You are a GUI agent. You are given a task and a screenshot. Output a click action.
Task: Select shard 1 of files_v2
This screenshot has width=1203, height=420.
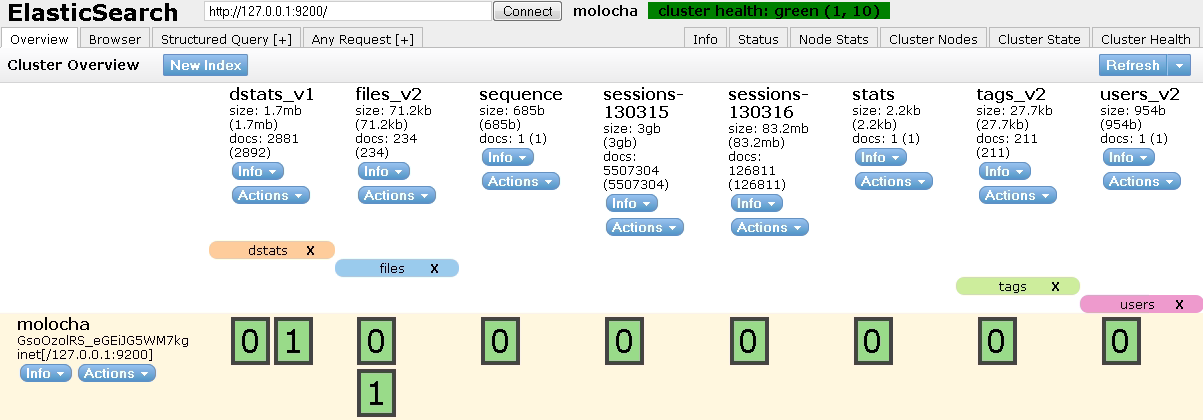[x=376, y=393]
